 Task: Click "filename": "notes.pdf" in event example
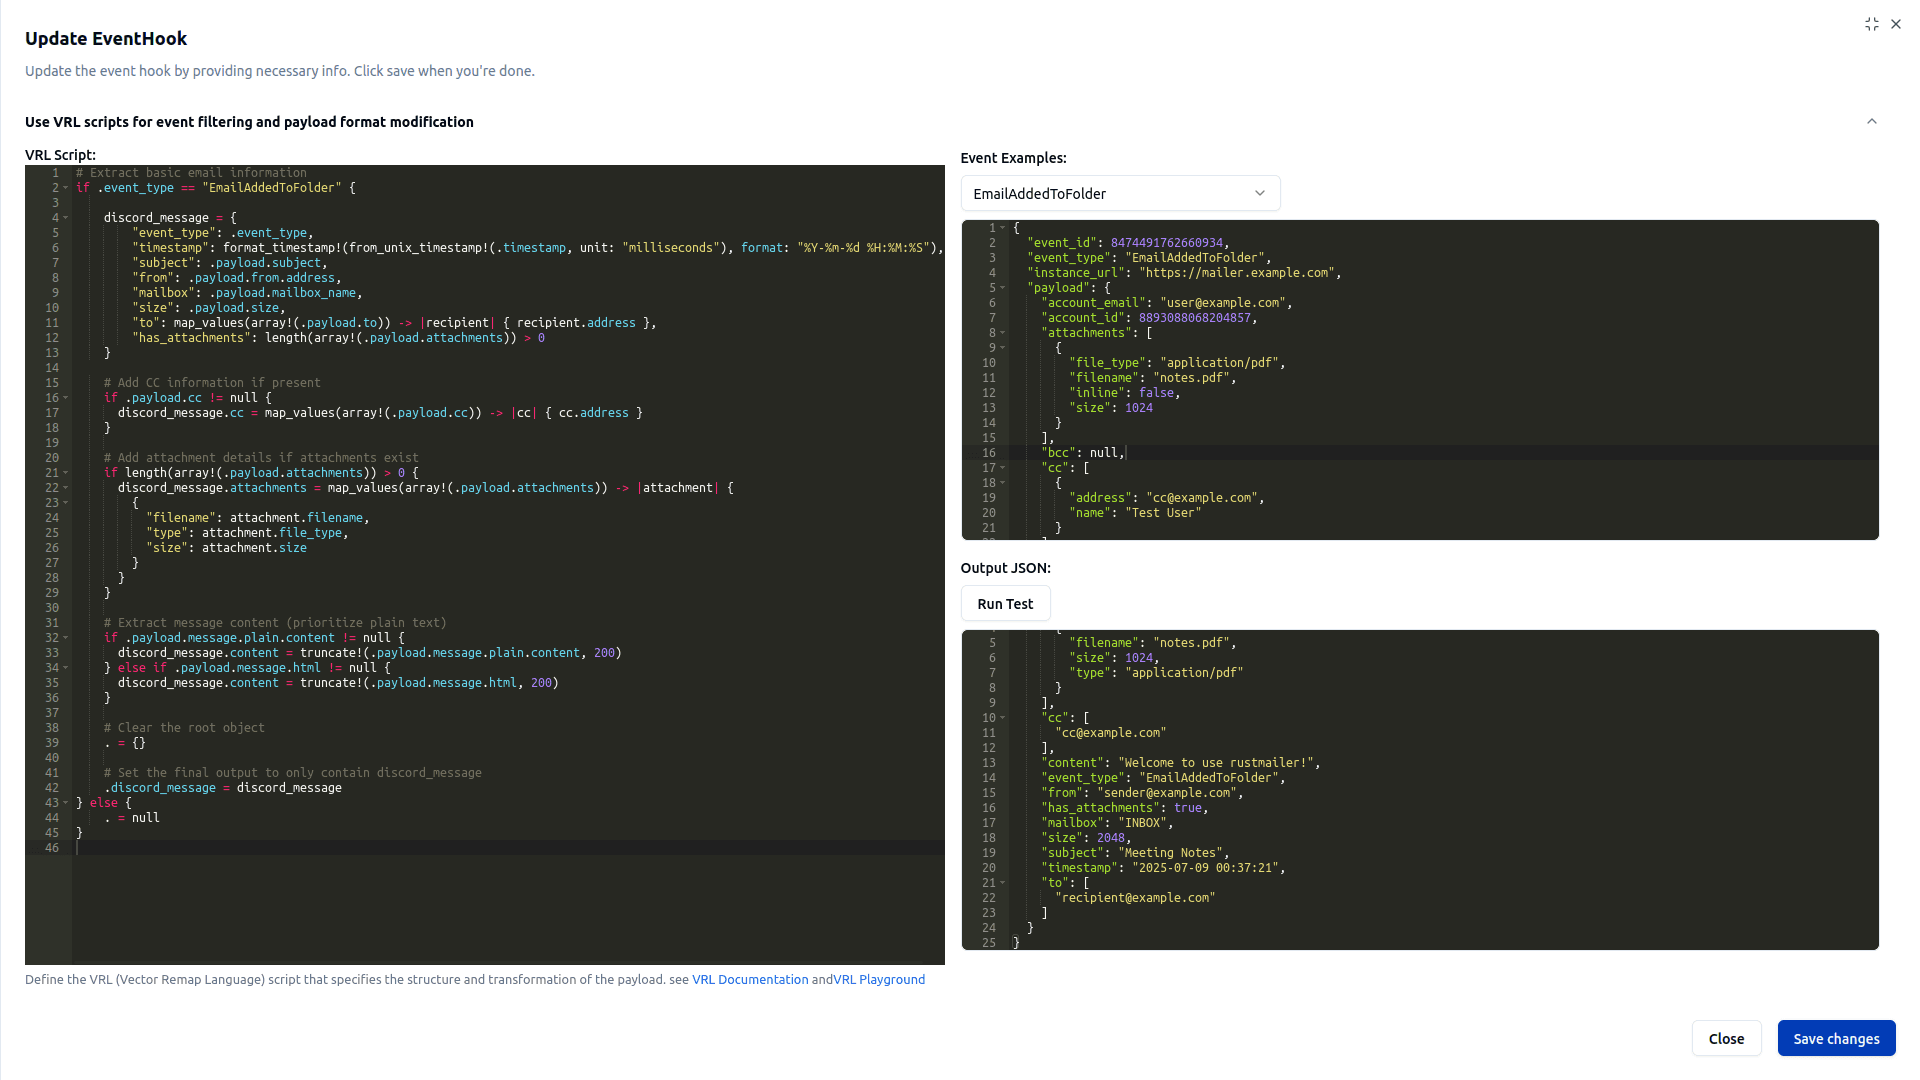(1152, 378)
